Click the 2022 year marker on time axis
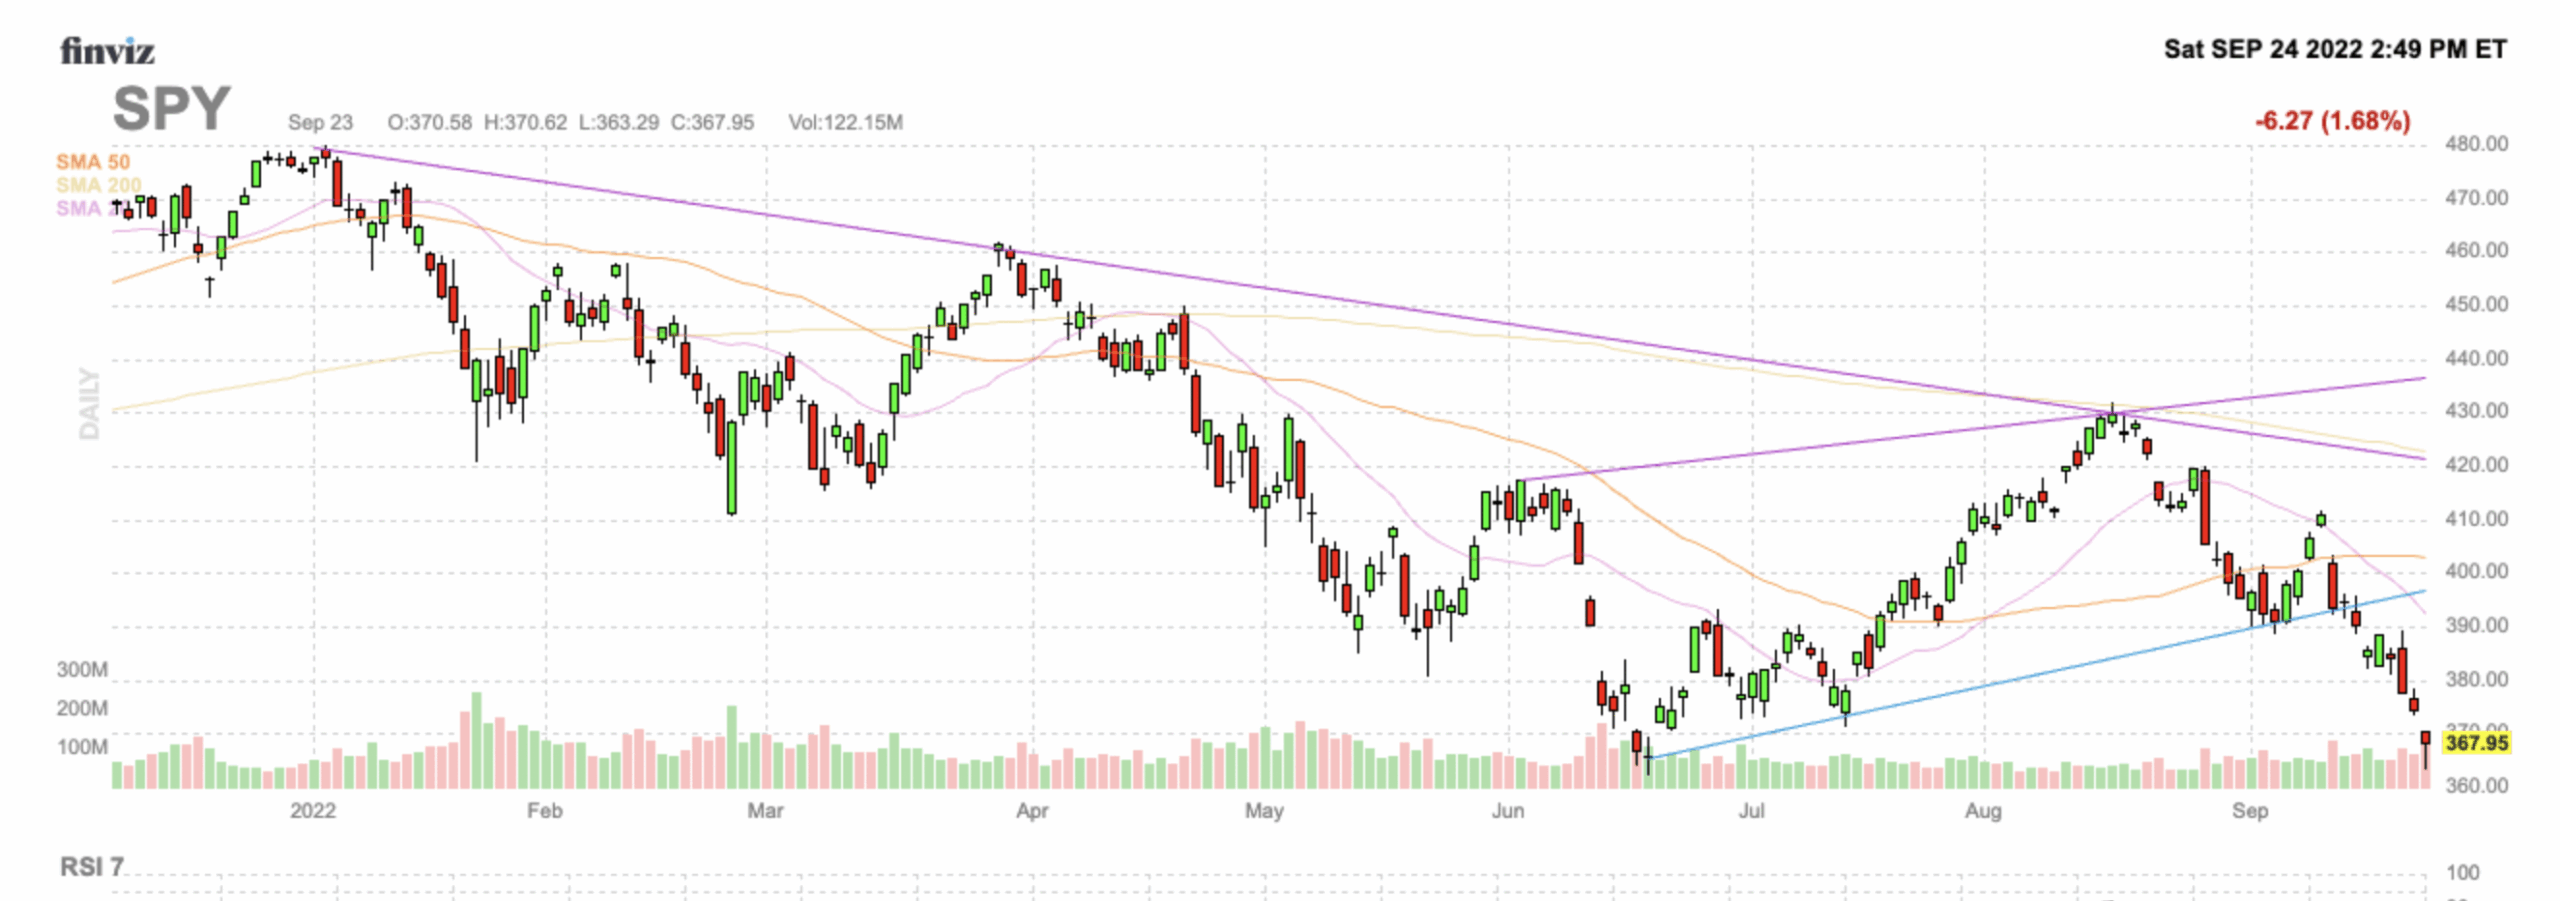Image resolution: width=2560 pixels, height=901 pixels. point(313,810)
